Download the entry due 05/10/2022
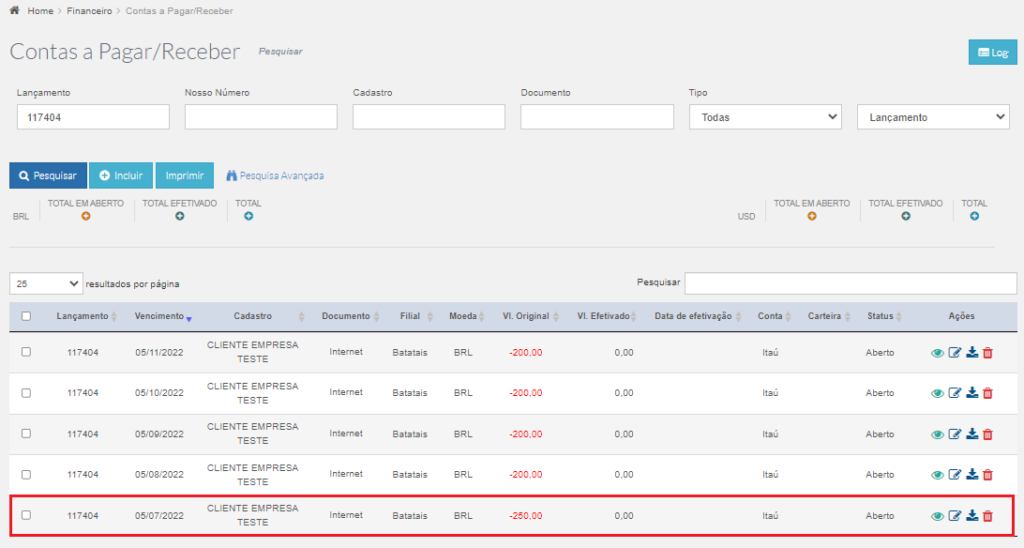The image size is (1024, 548). click(972, 393)
